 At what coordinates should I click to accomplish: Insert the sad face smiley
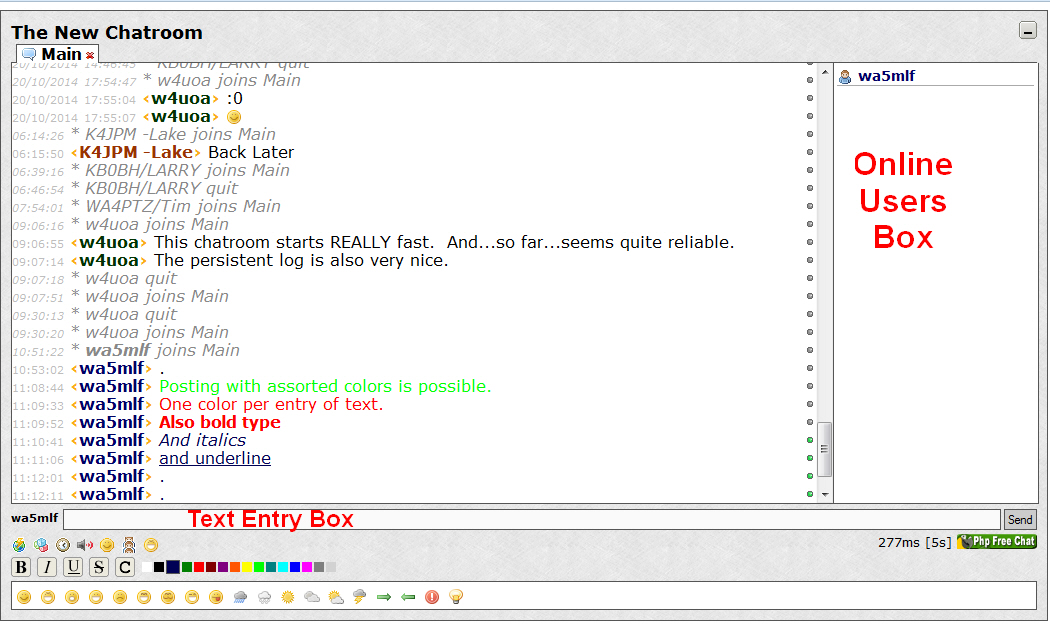coord(120,597)
